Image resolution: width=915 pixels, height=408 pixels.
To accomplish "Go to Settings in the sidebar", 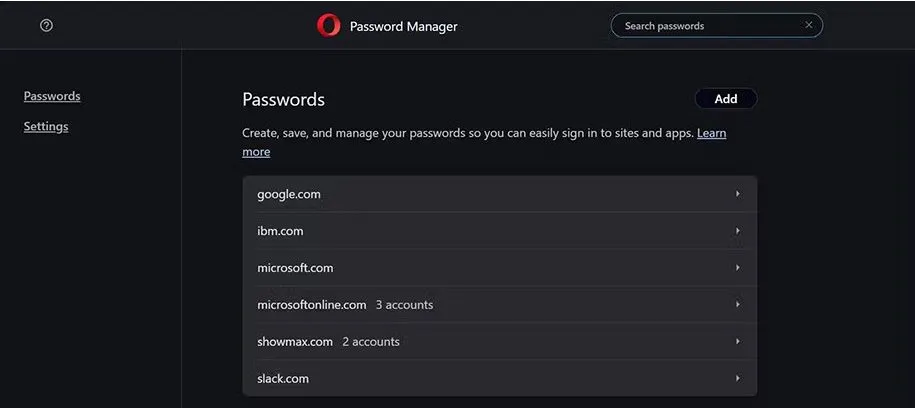I will (x=46, y=127).
